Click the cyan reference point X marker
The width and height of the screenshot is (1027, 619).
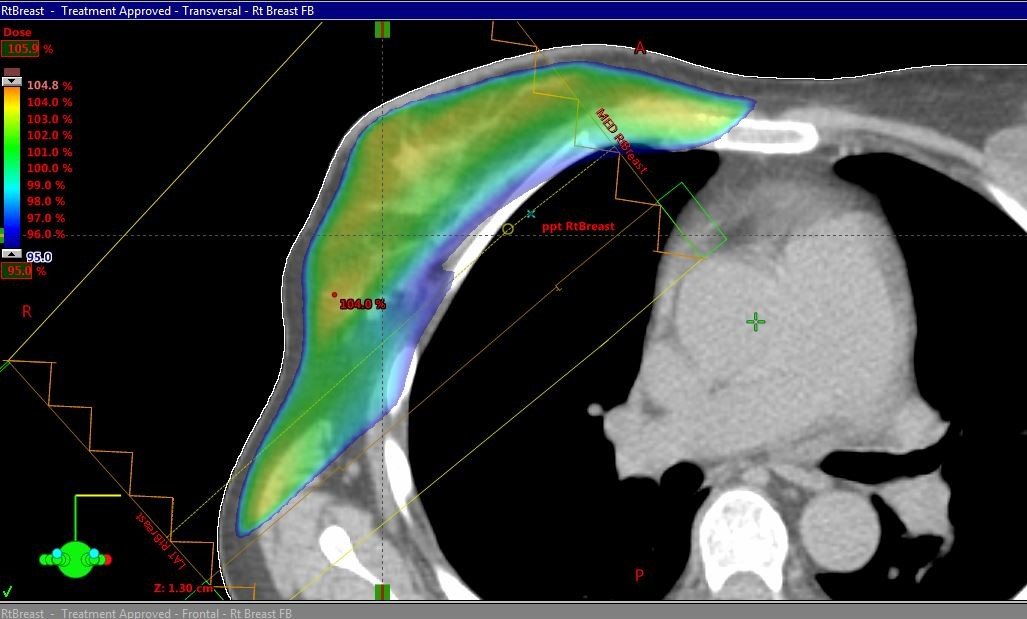click(531, 214)
